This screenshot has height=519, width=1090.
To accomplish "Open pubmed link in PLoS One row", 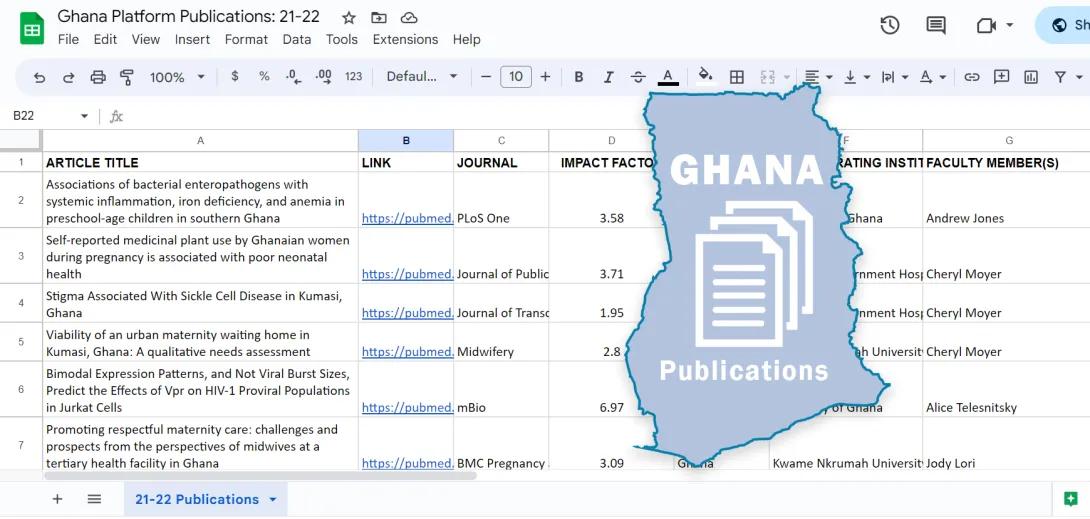I will point(407,218).
